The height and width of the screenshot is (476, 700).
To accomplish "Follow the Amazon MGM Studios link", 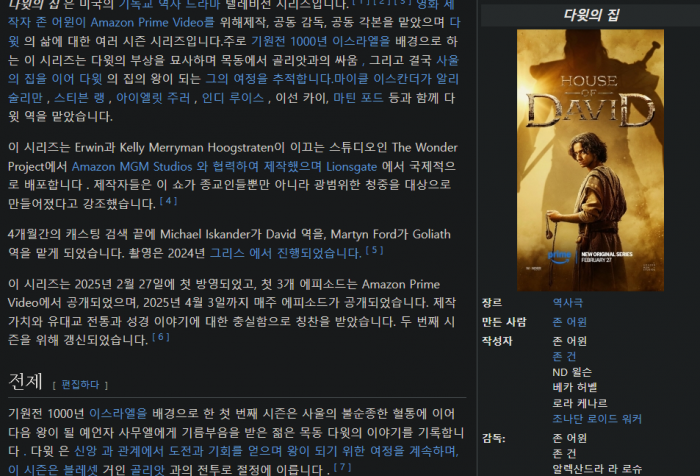I will pyautogui.click(x=132, y=167).
